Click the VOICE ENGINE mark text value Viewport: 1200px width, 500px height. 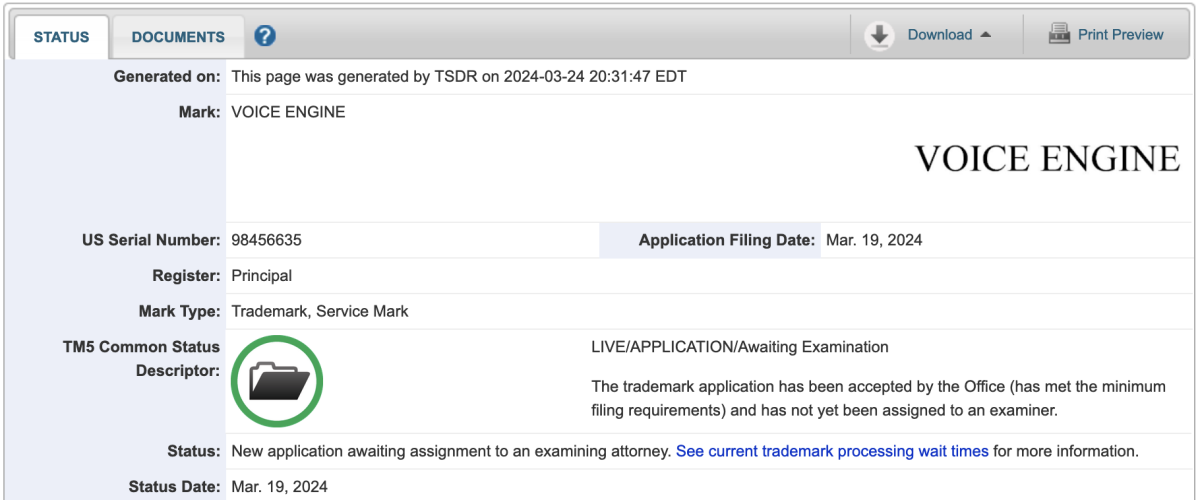tap(288, 112)
